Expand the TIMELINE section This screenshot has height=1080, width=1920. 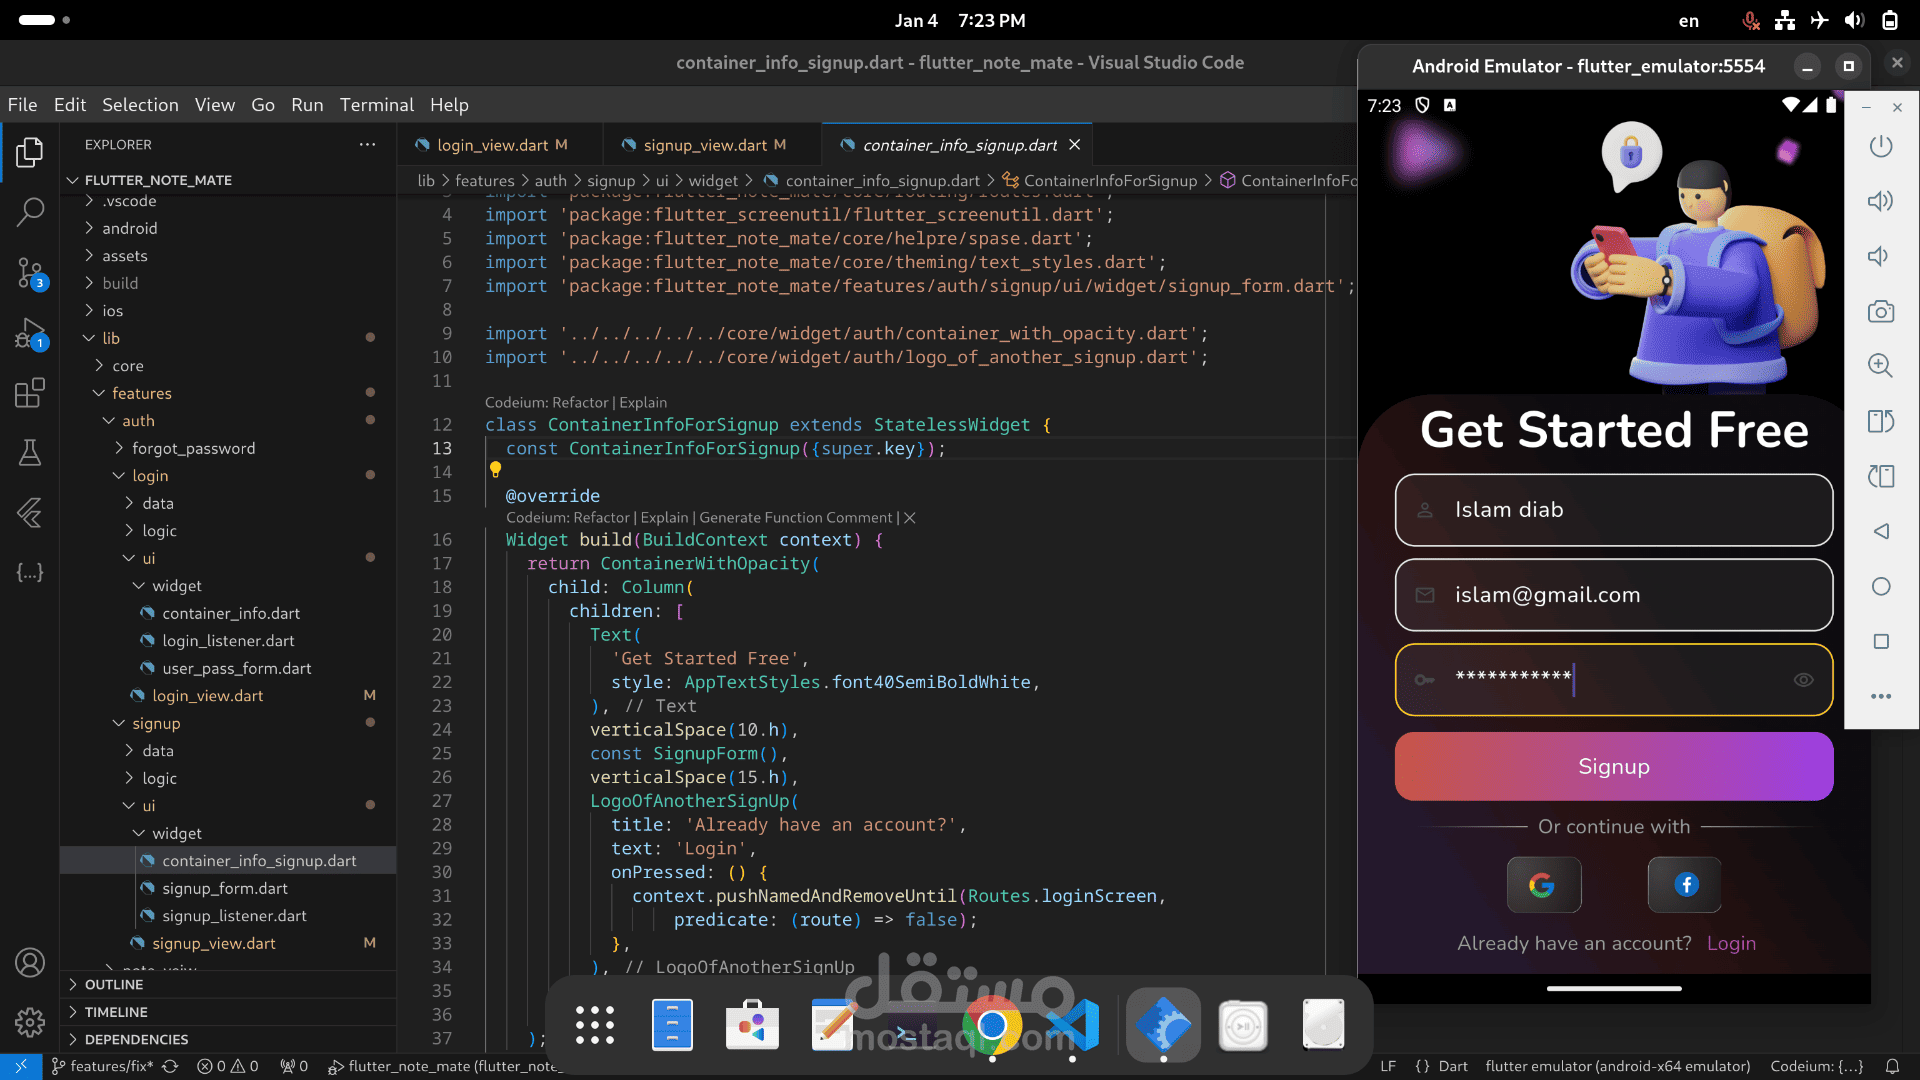coord(116,1012)
